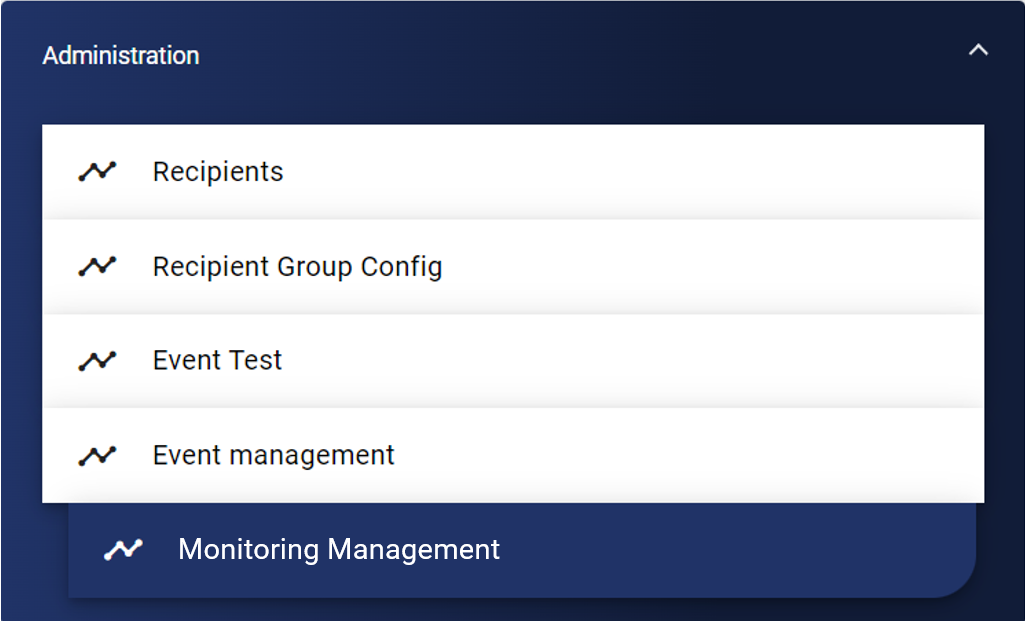Image resolution: width=1025 pixels, height=621 pixels.
Task: Go to Event Test
Action: (x=512, y=361)
